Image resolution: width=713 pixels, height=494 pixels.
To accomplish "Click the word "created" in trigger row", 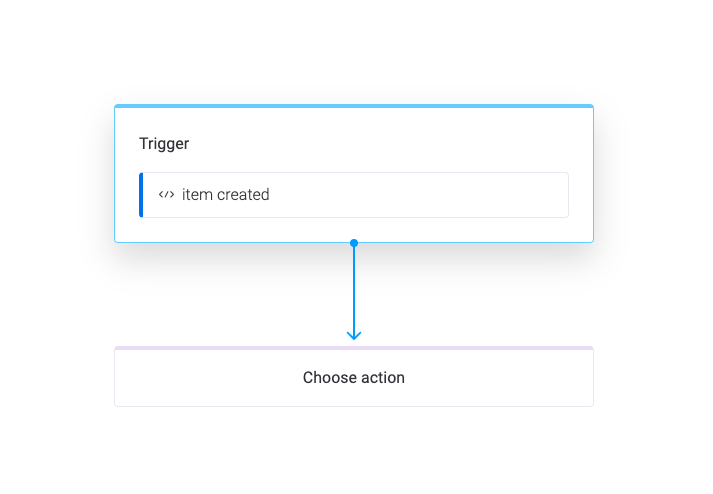I will pyautogui.click(x=243, y=195).
